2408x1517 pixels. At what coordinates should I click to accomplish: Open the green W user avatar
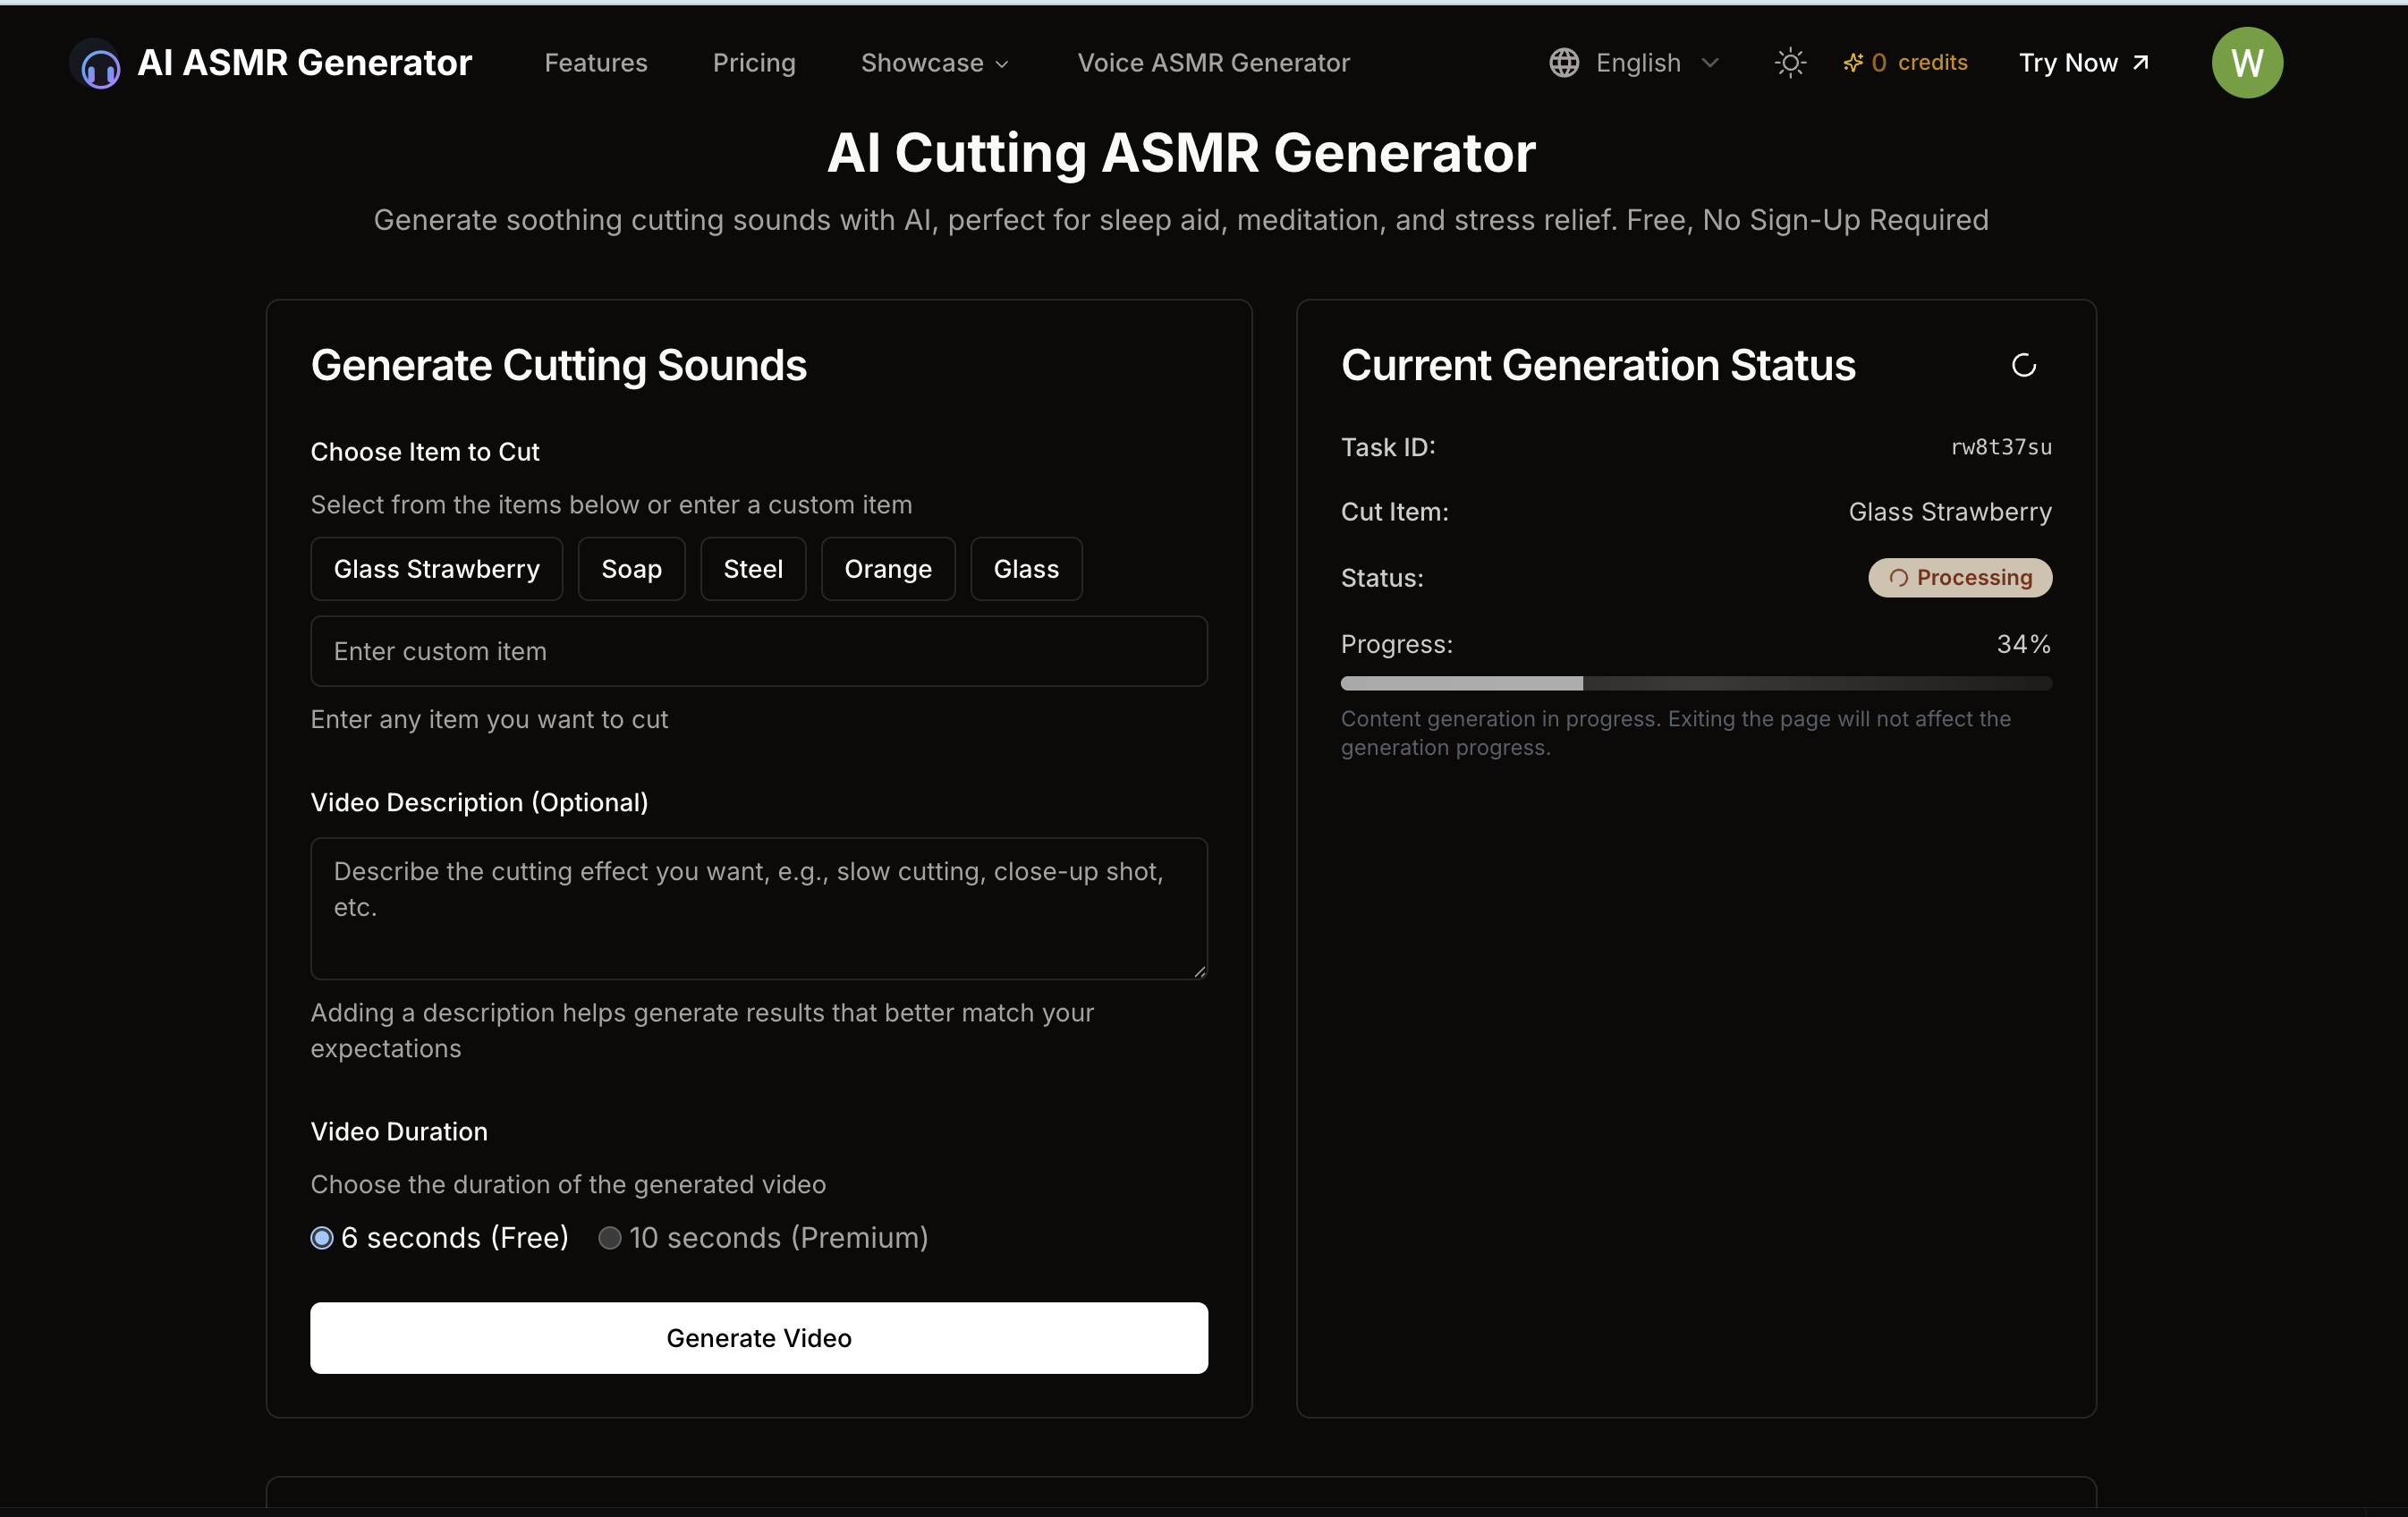pyautogui.click(x=2246, y=63)
